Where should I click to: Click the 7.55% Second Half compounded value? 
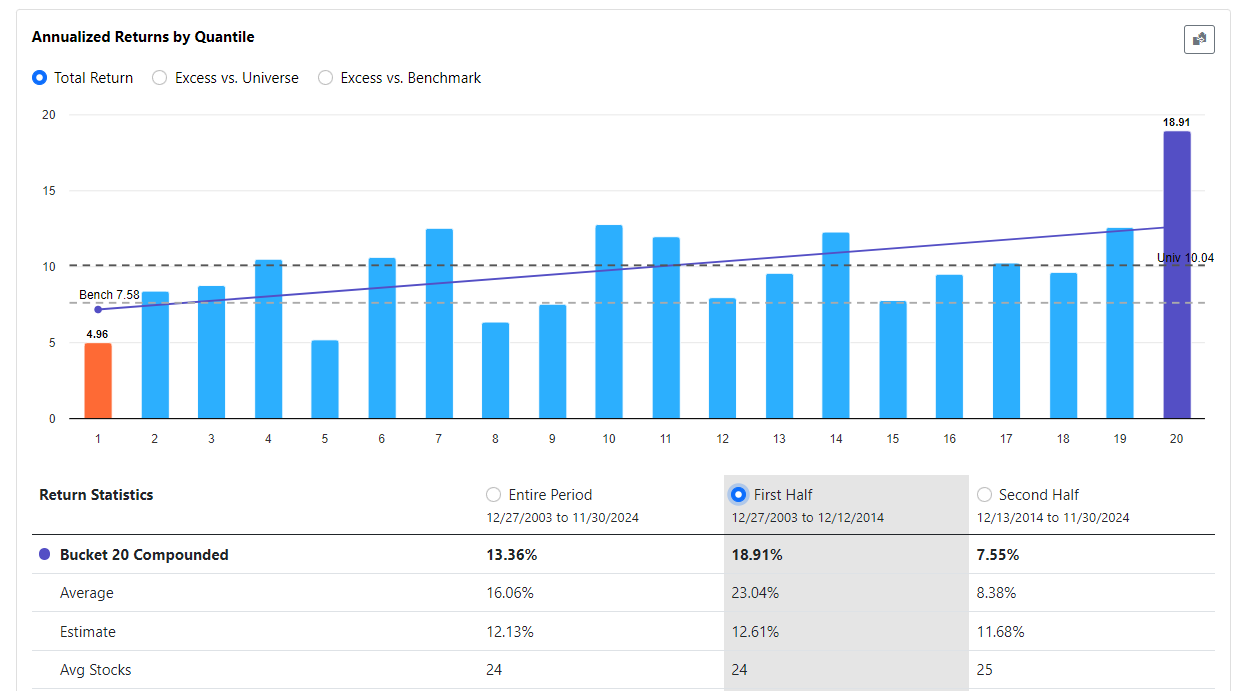(x=998, y=555)
